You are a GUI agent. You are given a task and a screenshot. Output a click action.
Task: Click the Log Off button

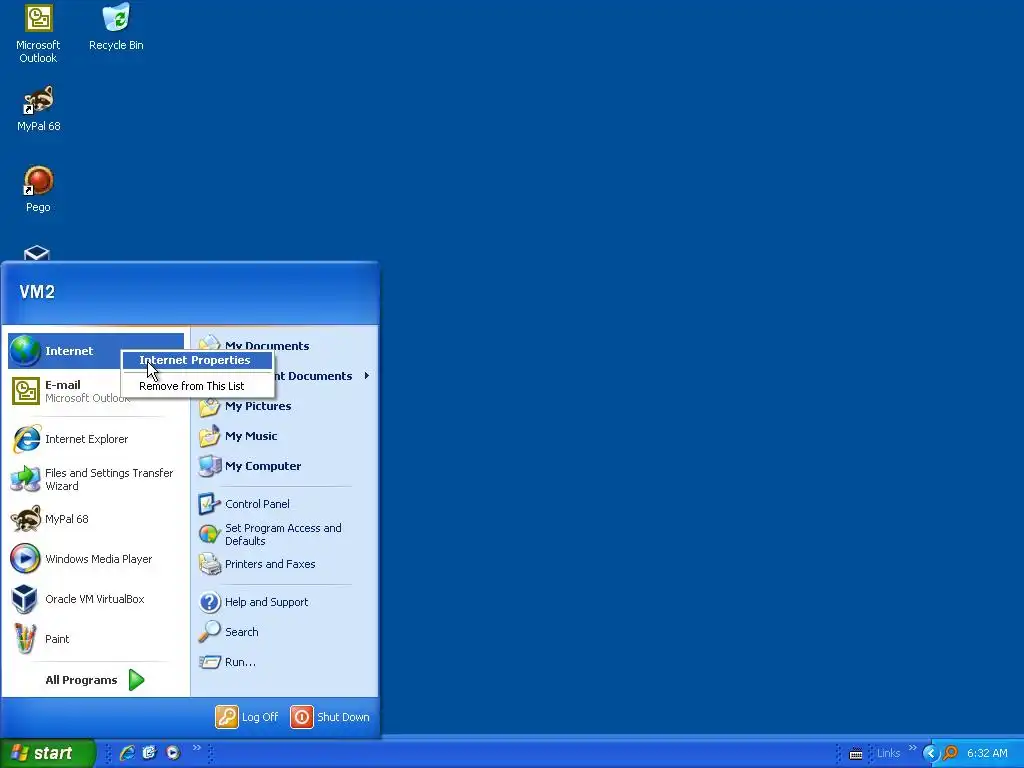[247, 717]
